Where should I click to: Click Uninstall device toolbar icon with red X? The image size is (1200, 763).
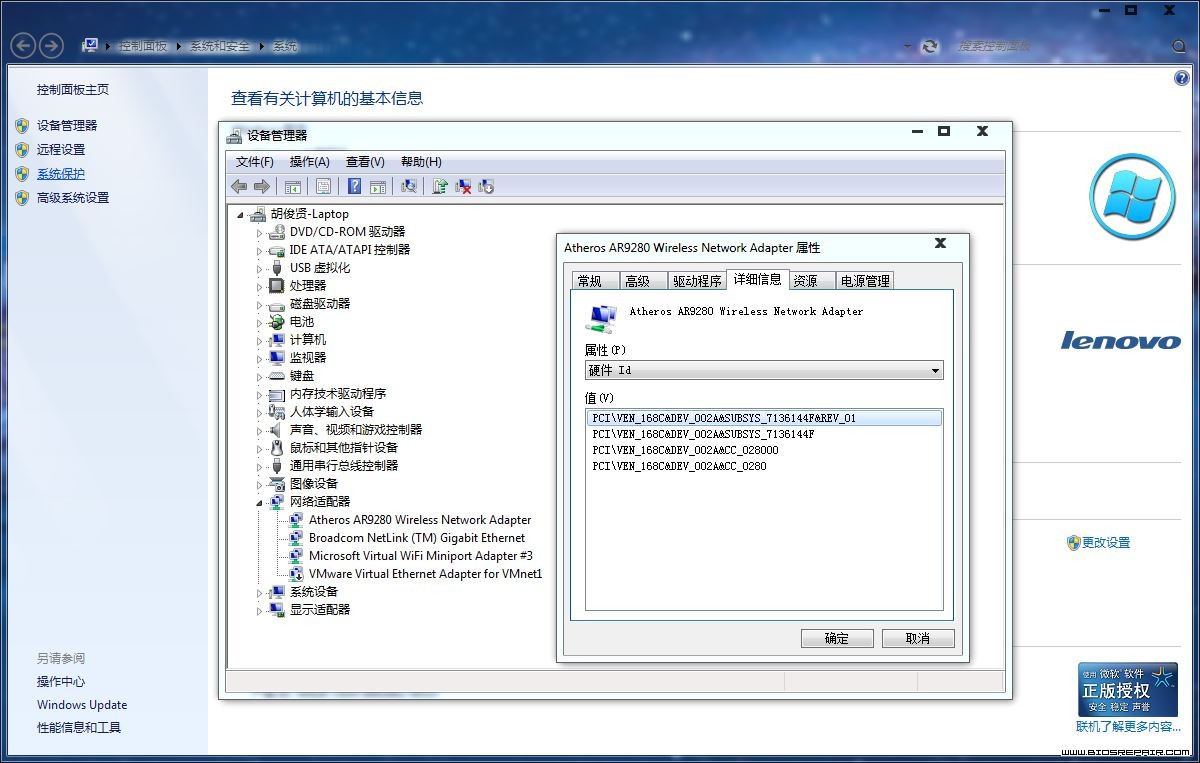(463, 186)
